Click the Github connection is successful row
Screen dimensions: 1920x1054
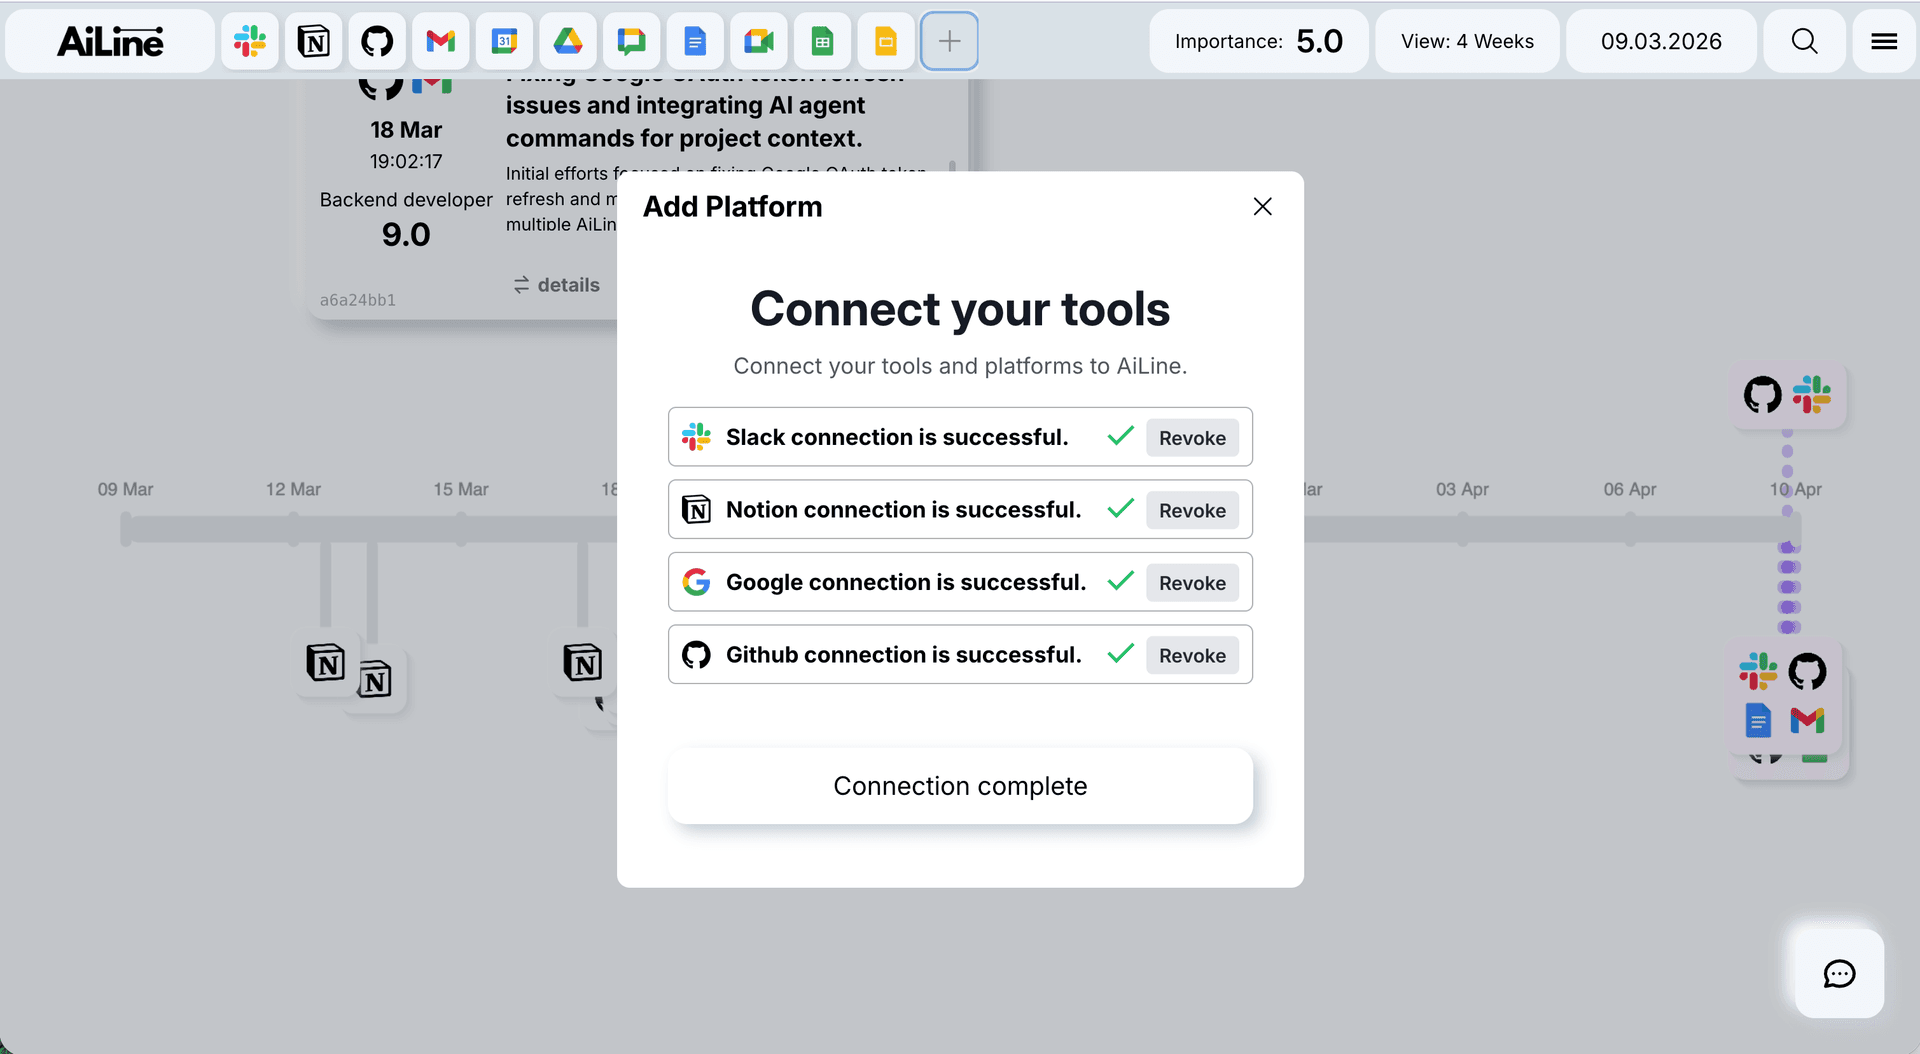point(960,655)
